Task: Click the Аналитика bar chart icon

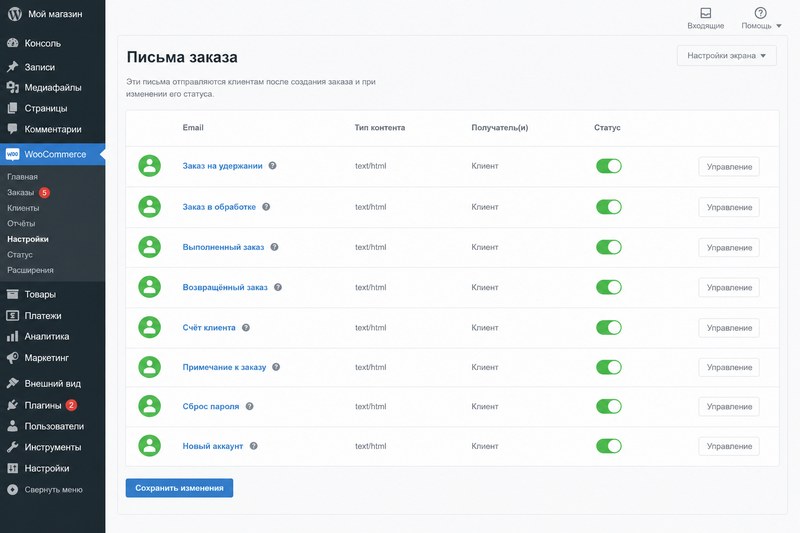Action: (x=13, y=336)
